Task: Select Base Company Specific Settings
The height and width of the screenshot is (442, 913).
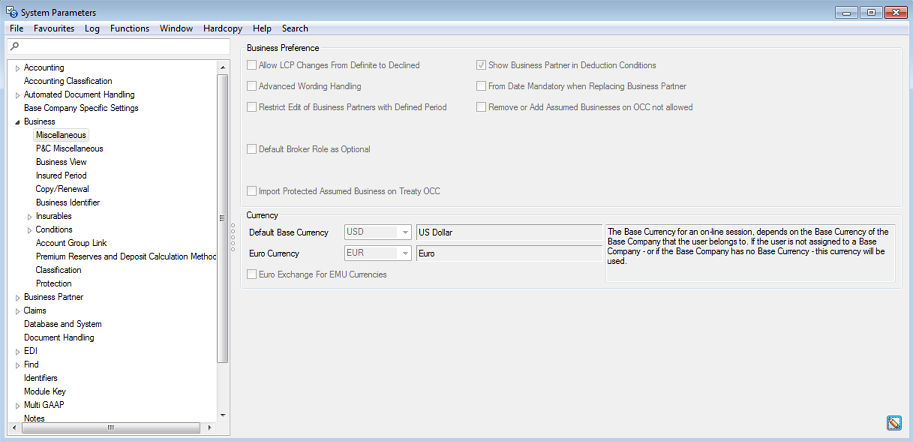Action: pos(81,108)
